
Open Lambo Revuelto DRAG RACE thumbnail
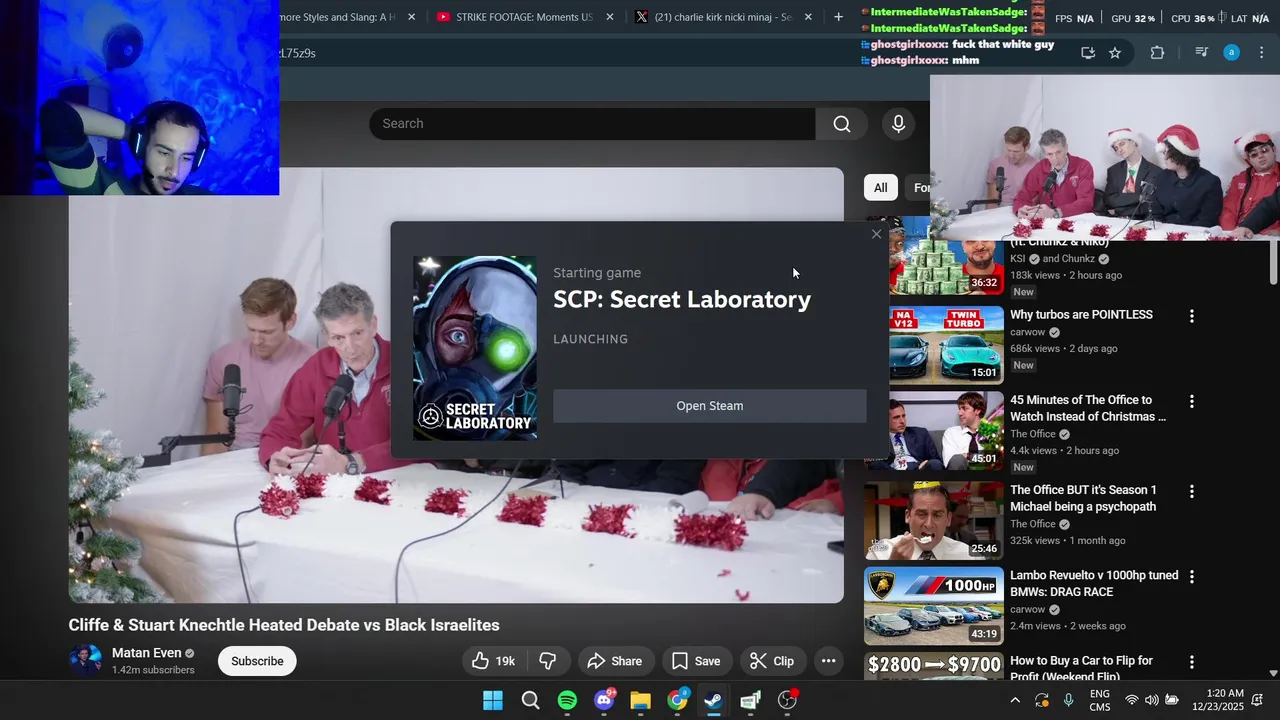(x=934, y=606)
